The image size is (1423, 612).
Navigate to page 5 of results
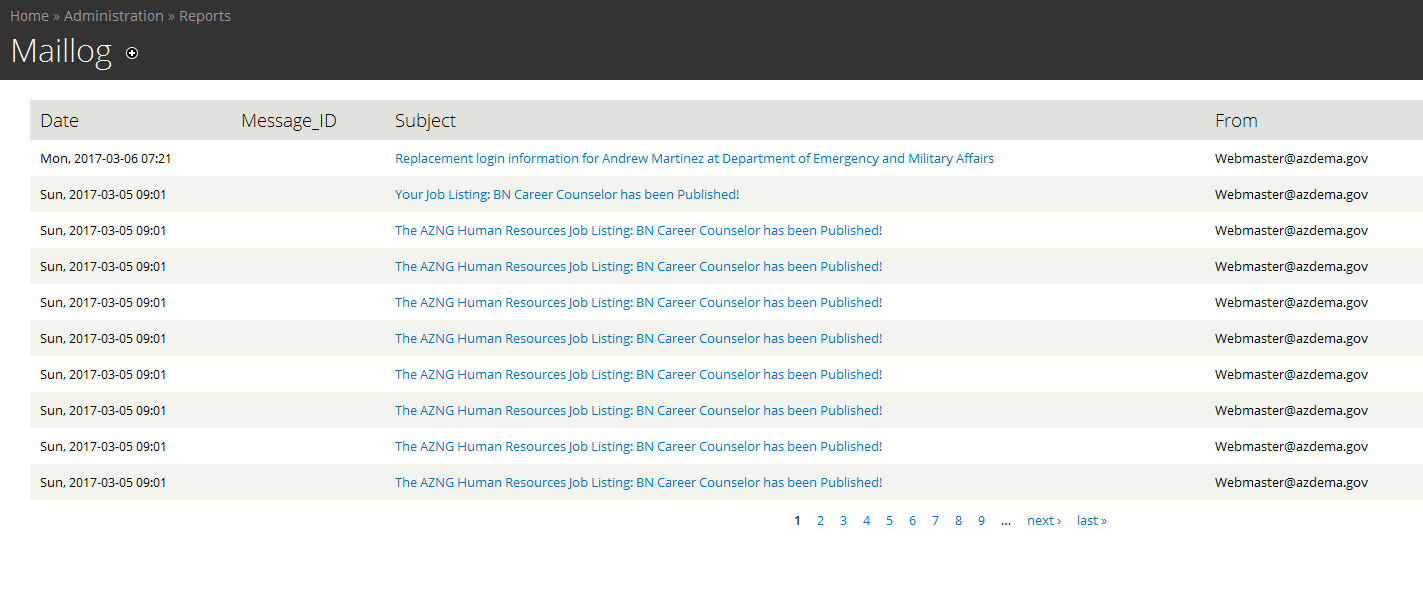point(889,521)
